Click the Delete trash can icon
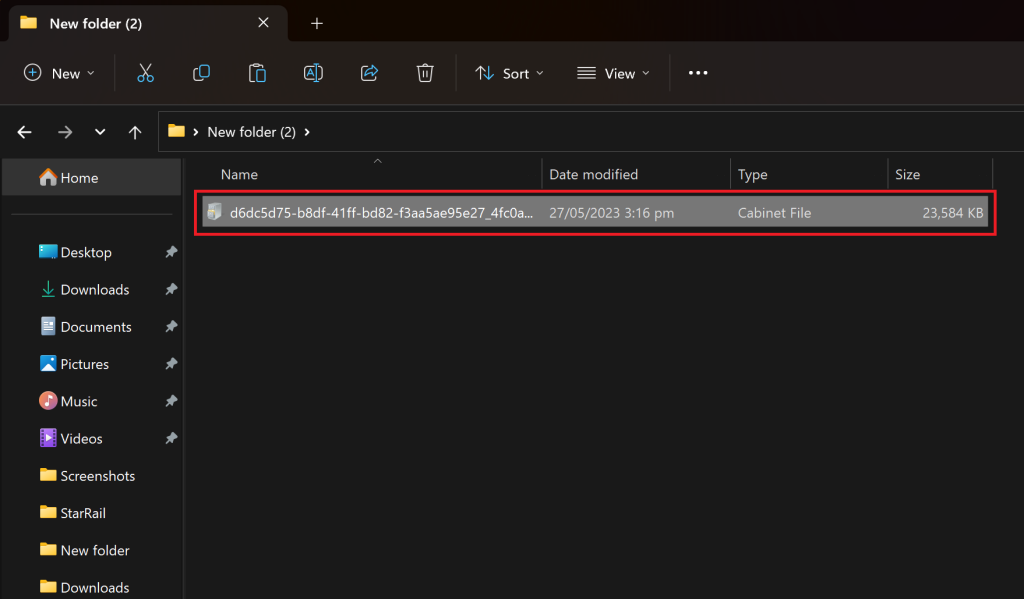The image size is (1024, 599). (425, 73)
